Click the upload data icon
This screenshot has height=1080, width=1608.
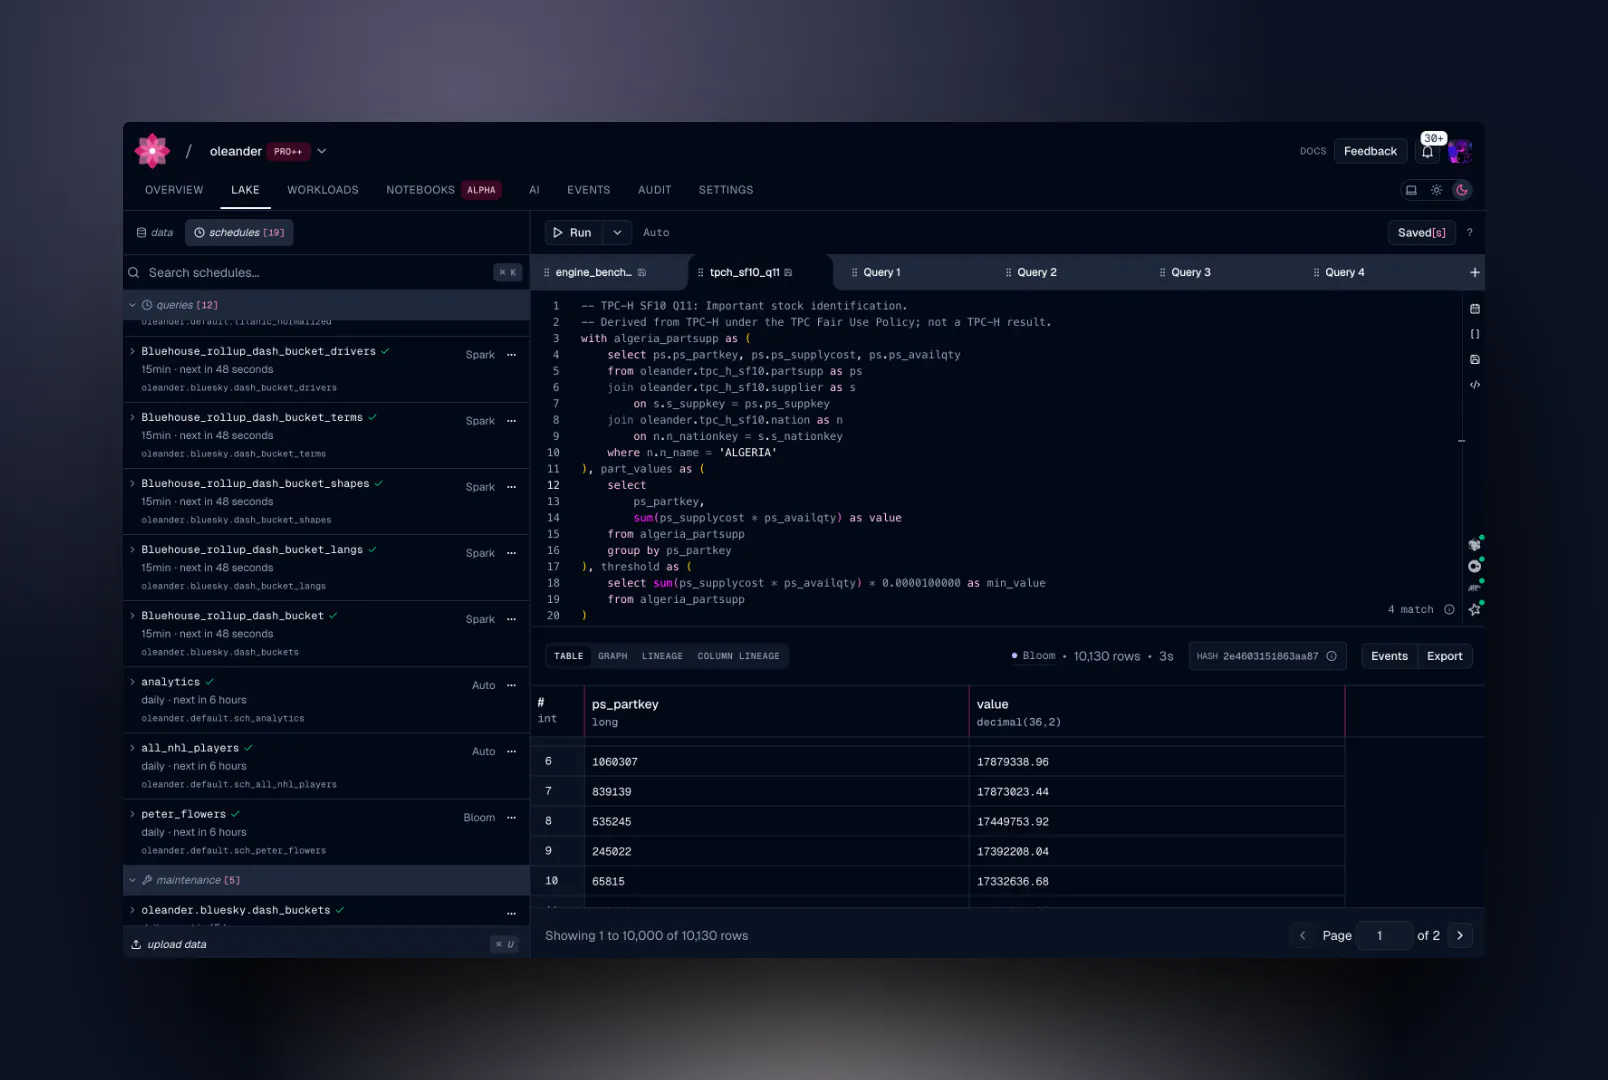(x=136, y=944)
